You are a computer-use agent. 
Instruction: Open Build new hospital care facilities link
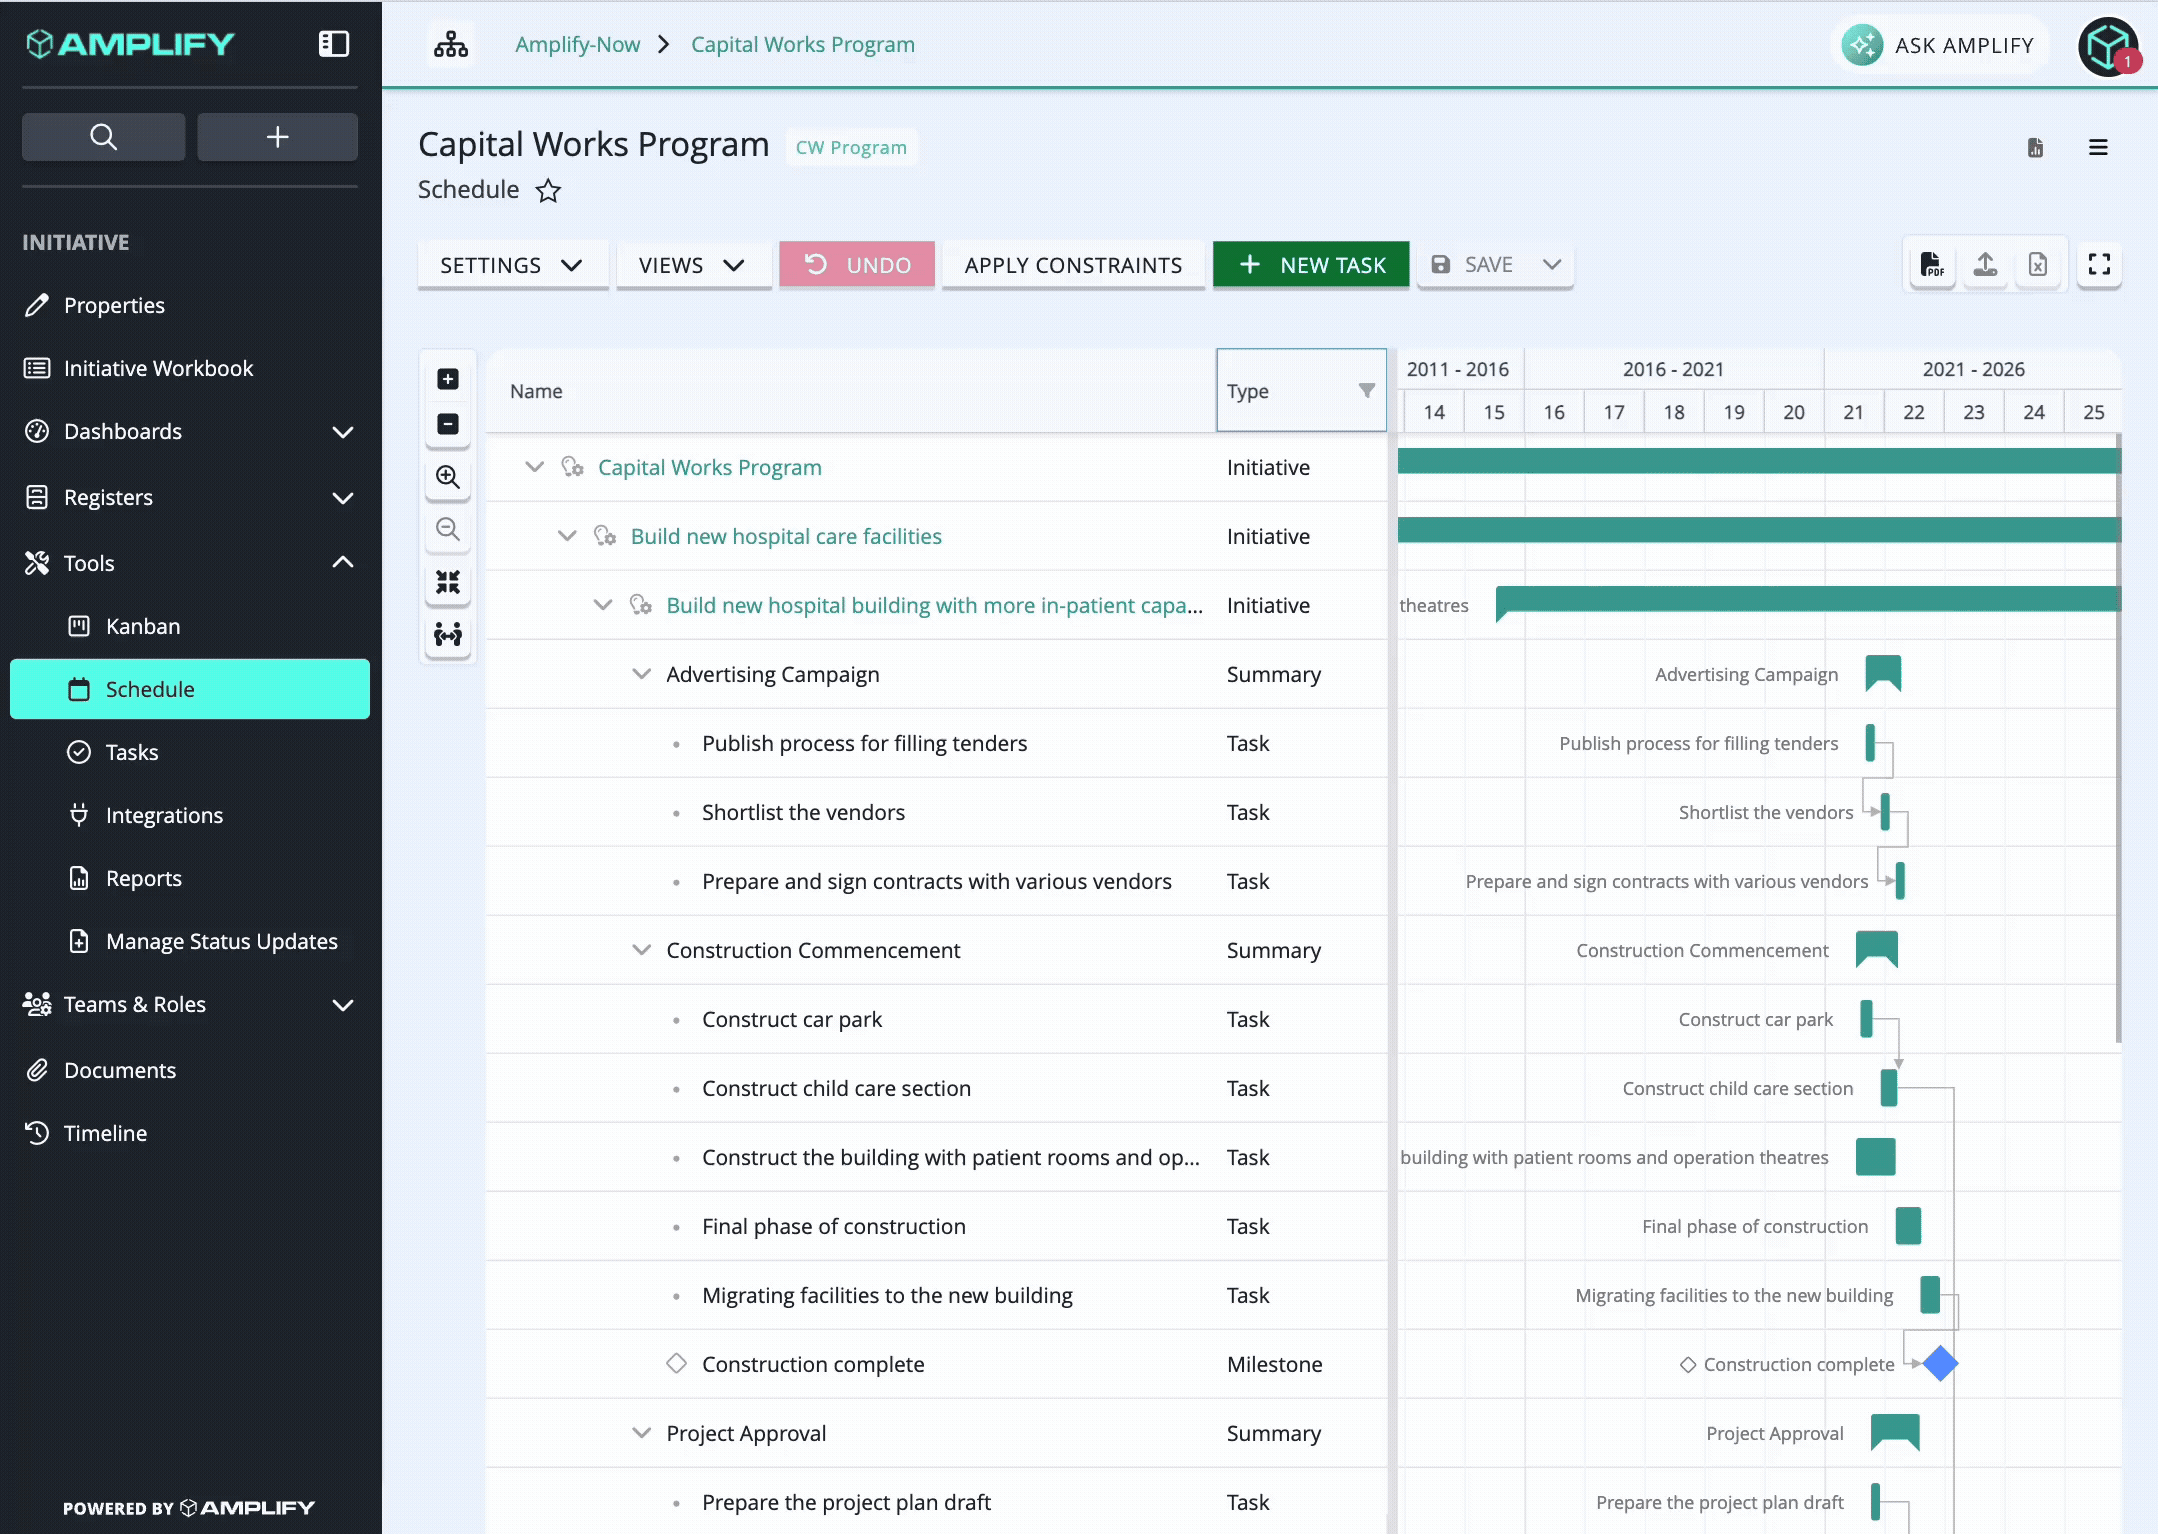[x=786, y=537]
